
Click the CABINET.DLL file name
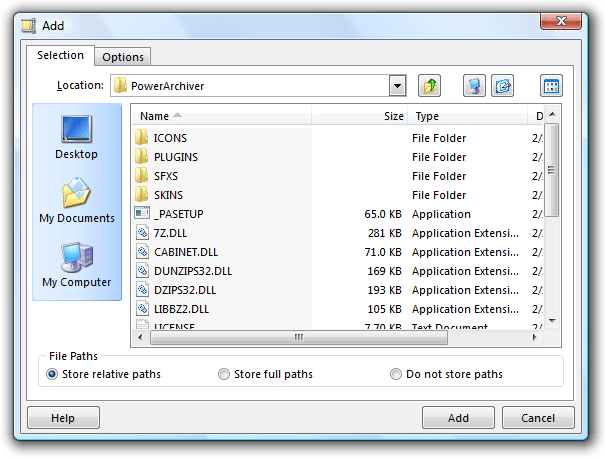186,252
